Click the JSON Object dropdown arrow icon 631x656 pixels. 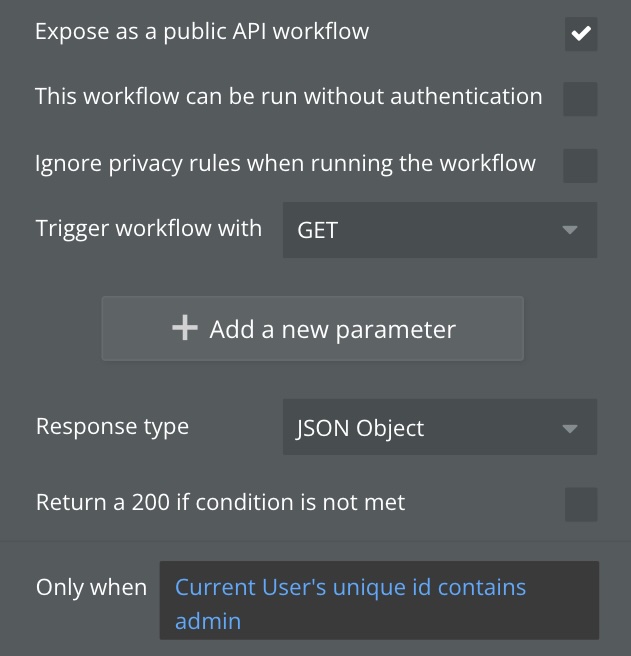point(570,428)
